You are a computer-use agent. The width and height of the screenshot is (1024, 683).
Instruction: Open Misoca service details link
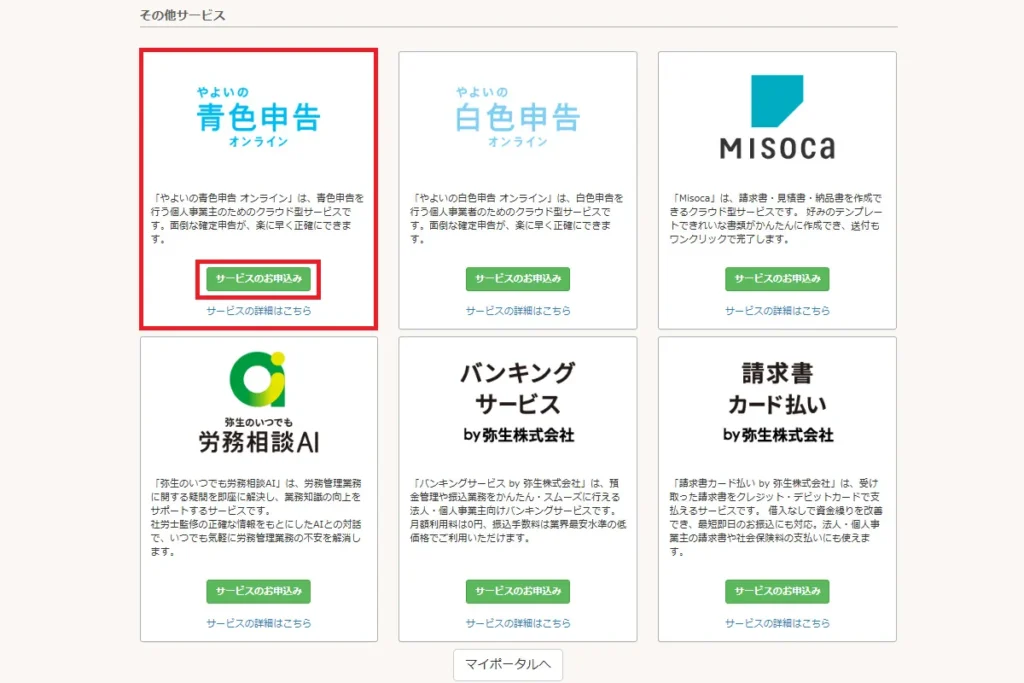click(x=777, y=311)
